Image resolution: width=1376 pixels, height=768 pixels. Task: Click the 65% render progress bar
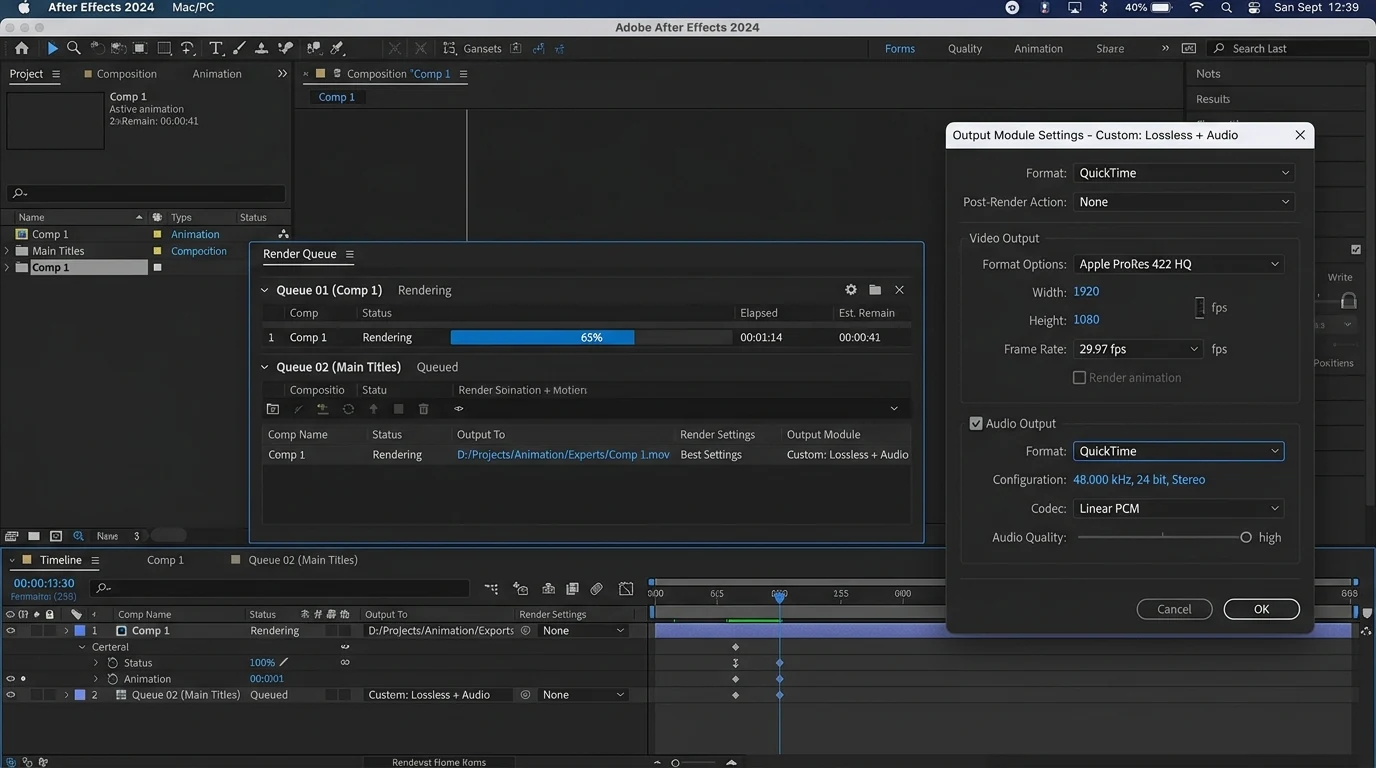(591, 338)
